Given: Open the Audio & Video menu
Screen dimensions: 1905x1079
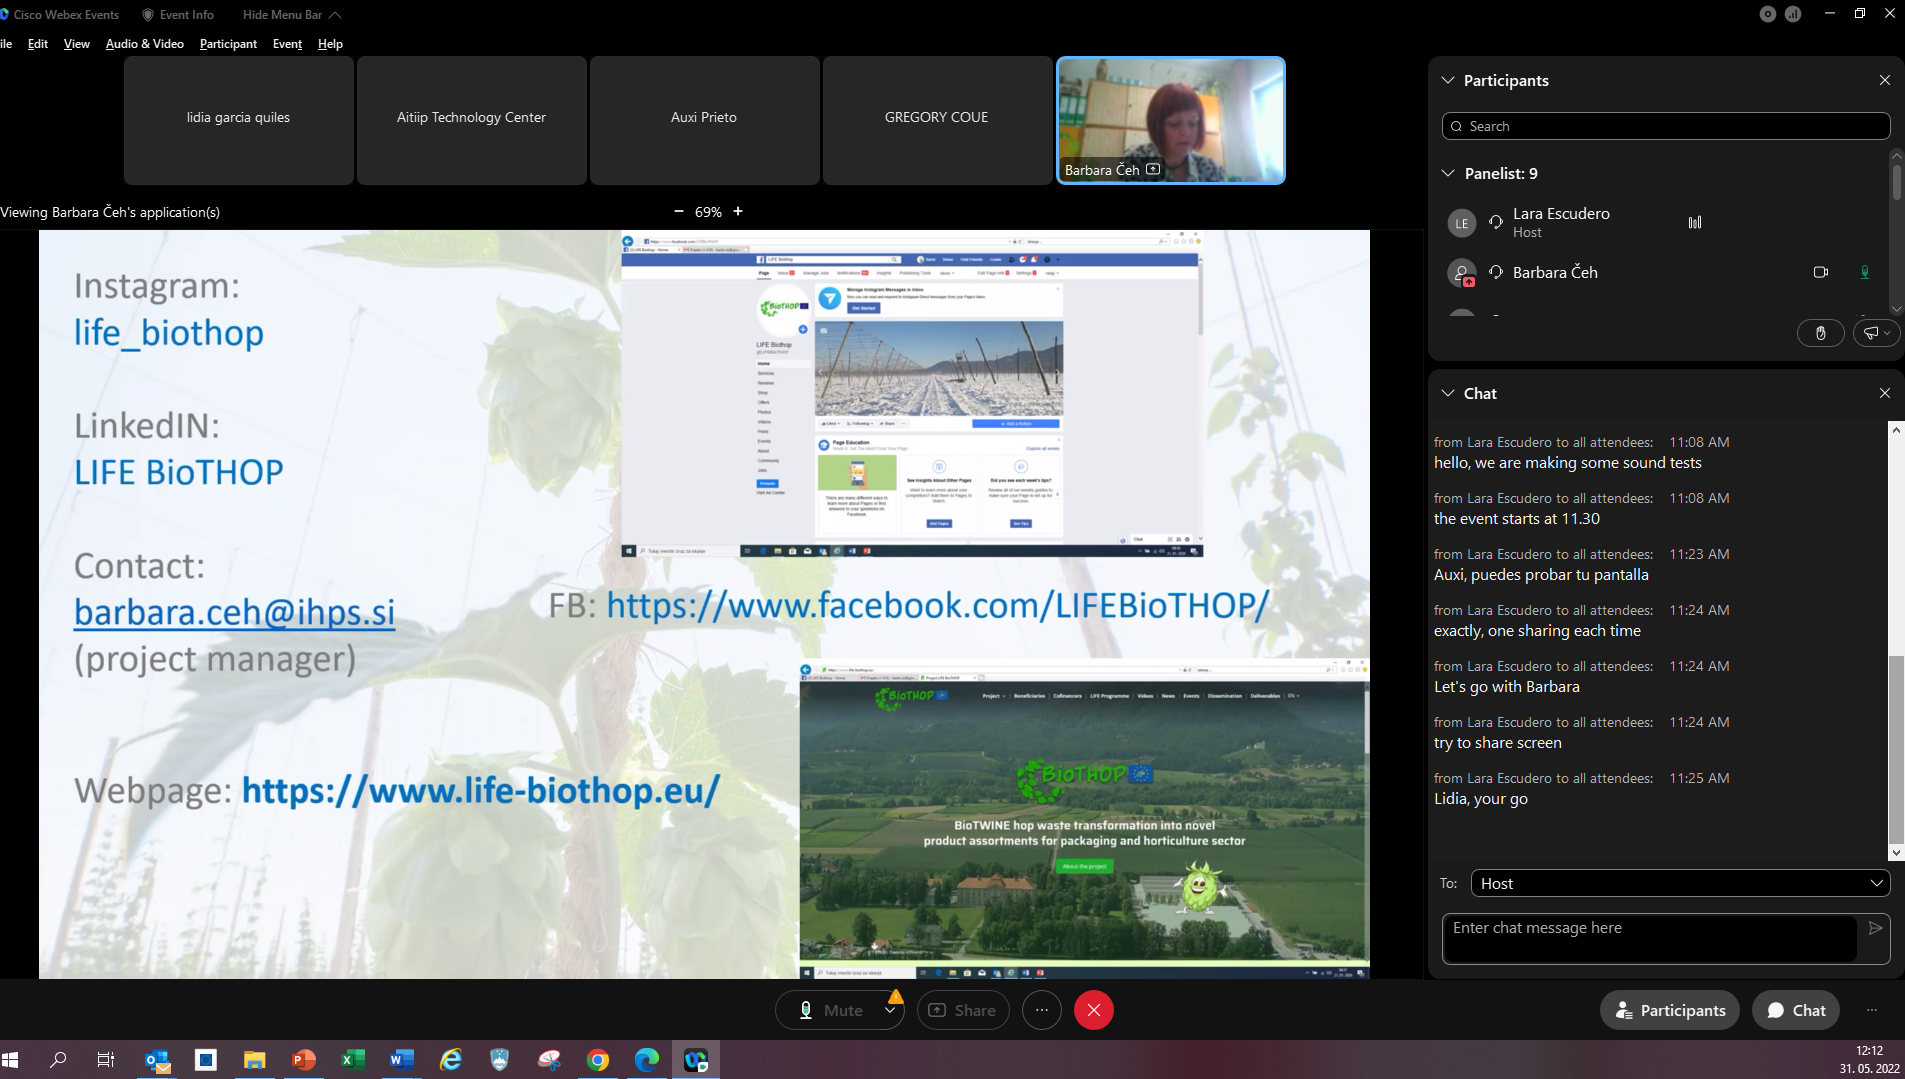Looking at the screenshot, I should pos(145,44).
